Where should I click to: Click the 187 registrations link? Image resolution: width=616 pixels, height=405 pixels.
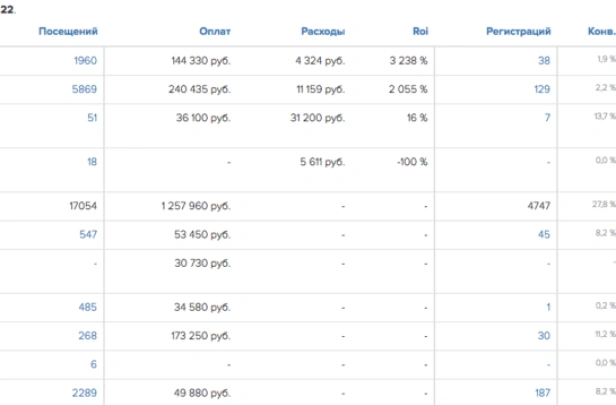point(542,393)
